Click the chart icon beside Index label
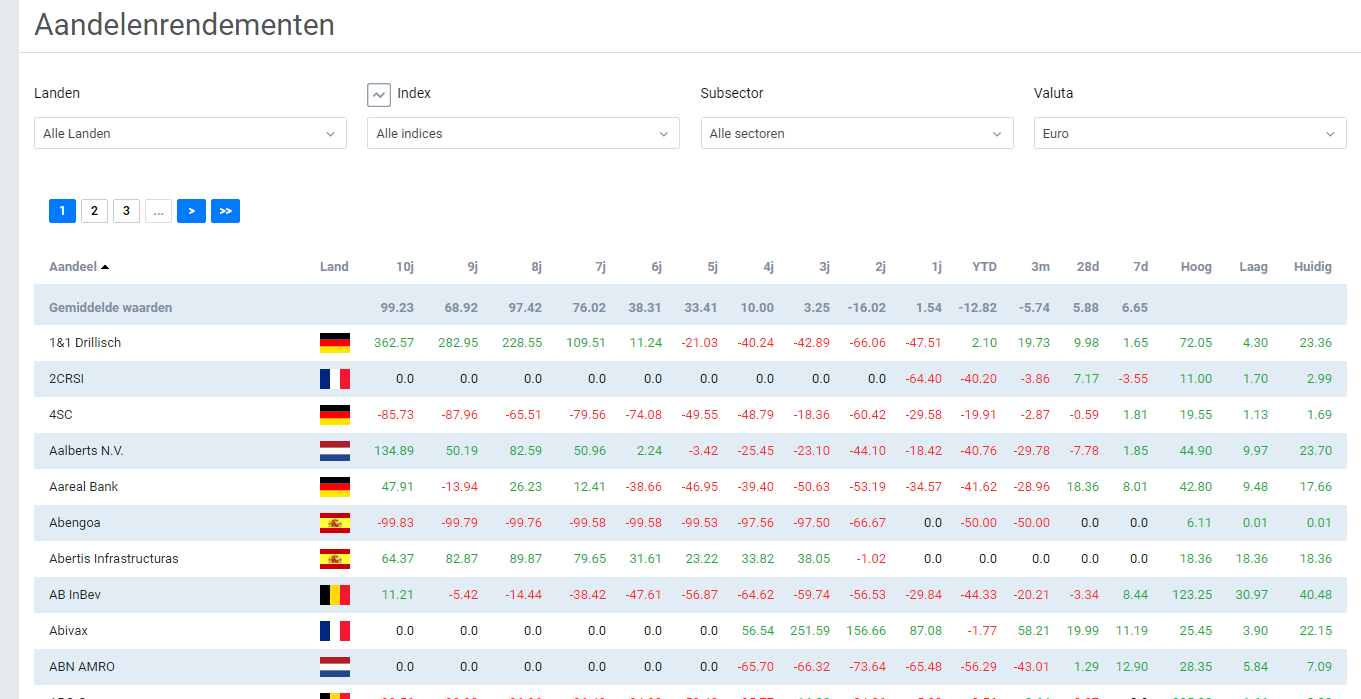Image resolution: width=1361 pixels, height=699 pixels. coord(378,95)
